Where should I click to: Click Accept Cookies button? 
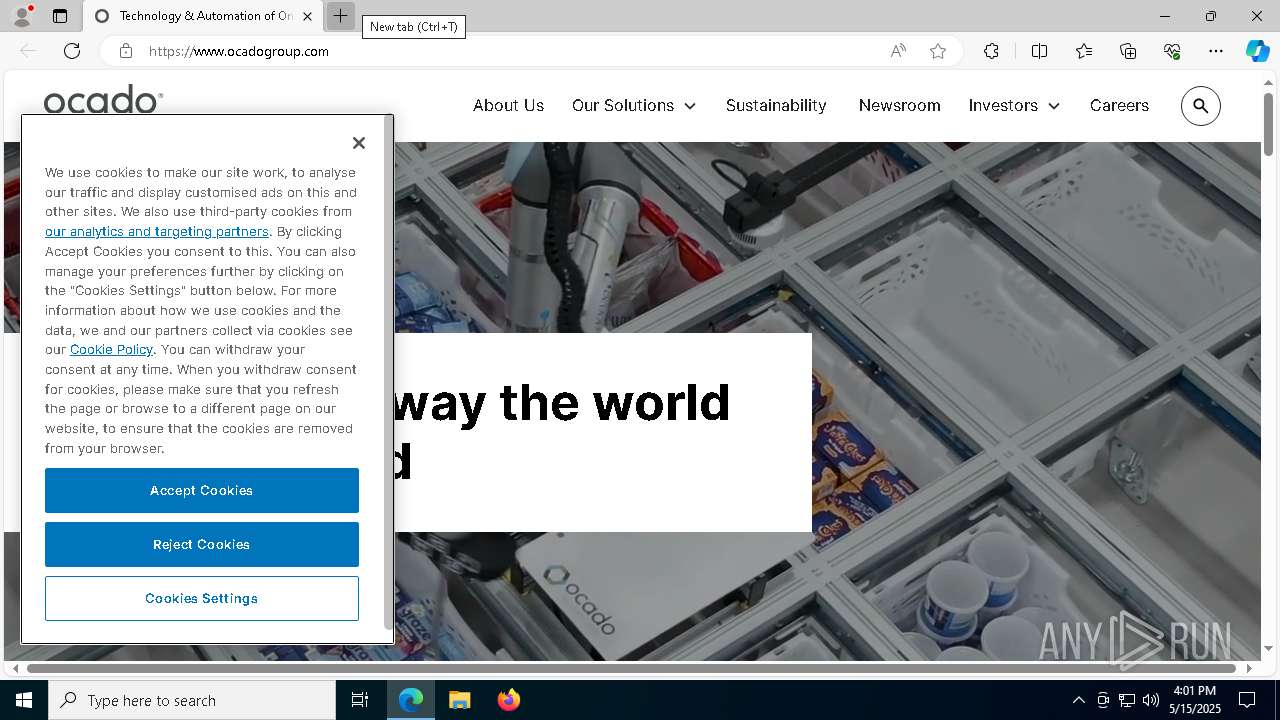pyautogui.click(x=202, y=490)
